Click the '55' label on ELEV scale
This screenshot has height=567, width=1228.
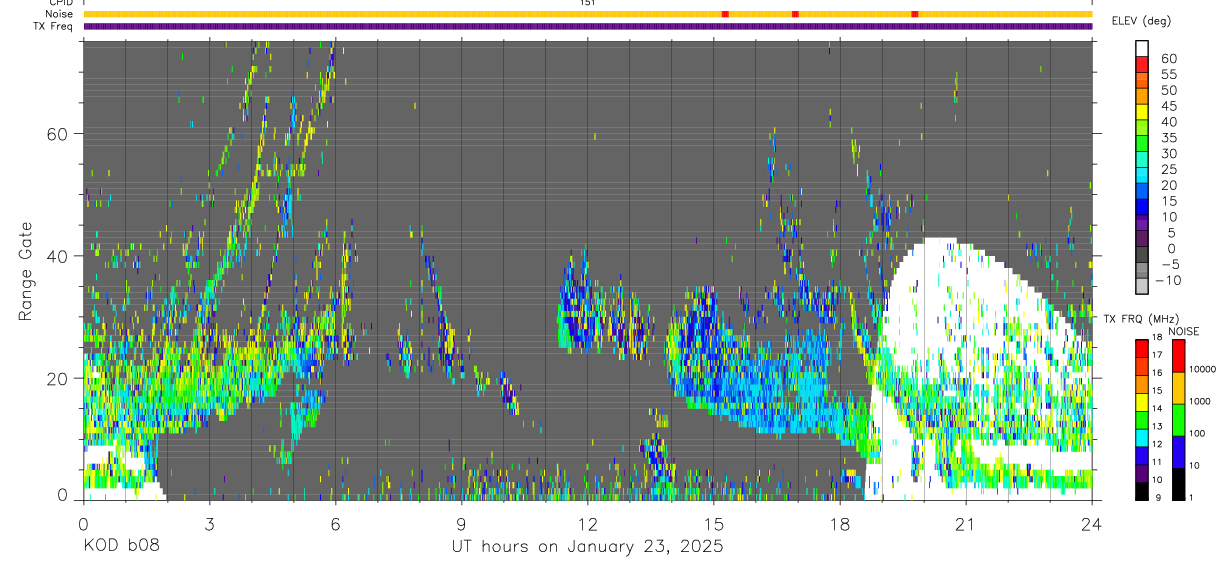pyautogui.click(x=1168, y=74)
